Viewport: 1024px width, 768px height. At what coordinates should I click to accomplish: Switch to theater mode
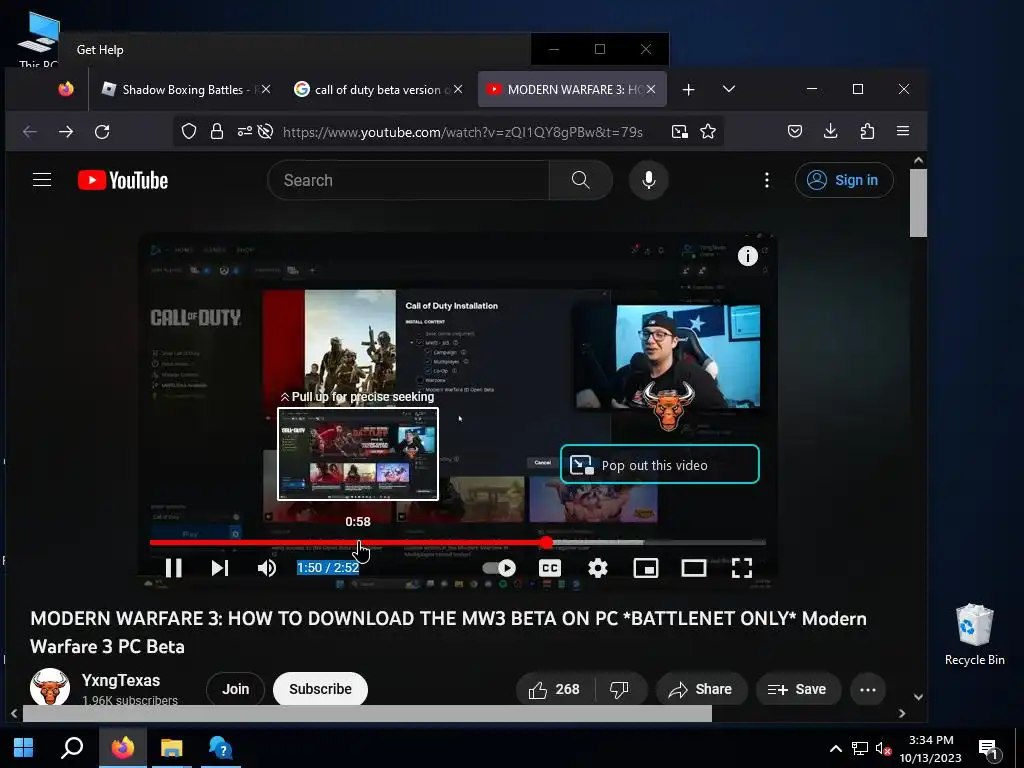point(694,568)
